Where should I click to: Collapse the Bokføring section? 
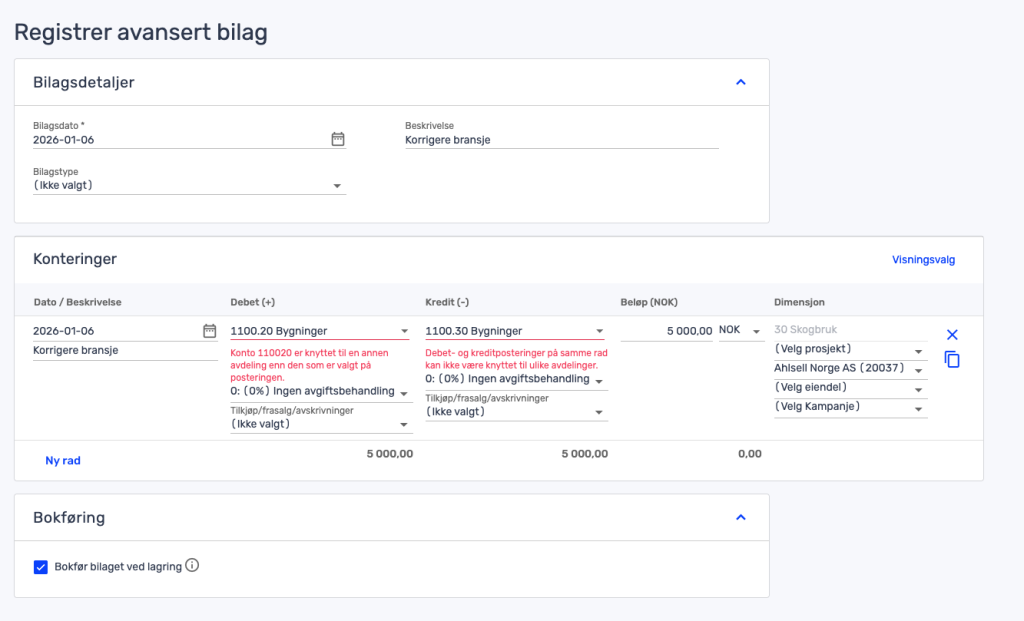741,517
